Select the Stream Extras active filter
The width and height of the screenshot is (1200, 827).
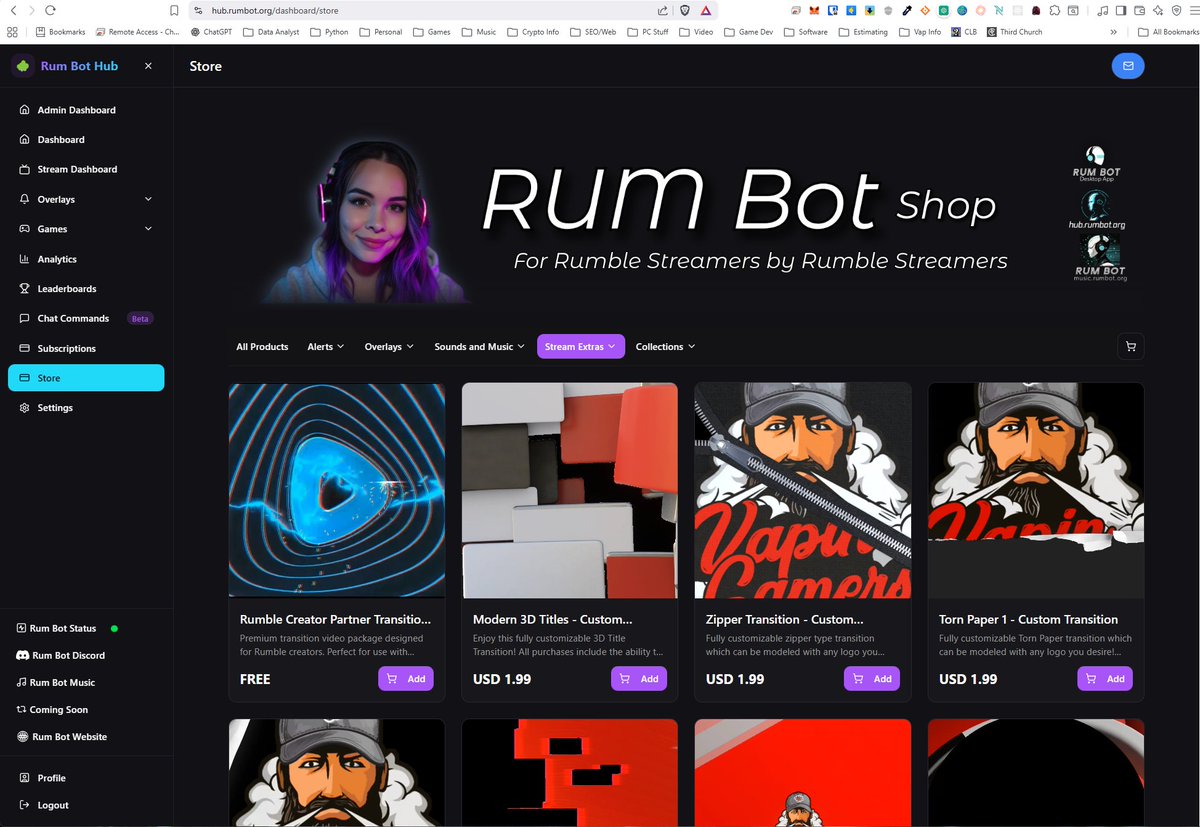(x=580, y=346)
